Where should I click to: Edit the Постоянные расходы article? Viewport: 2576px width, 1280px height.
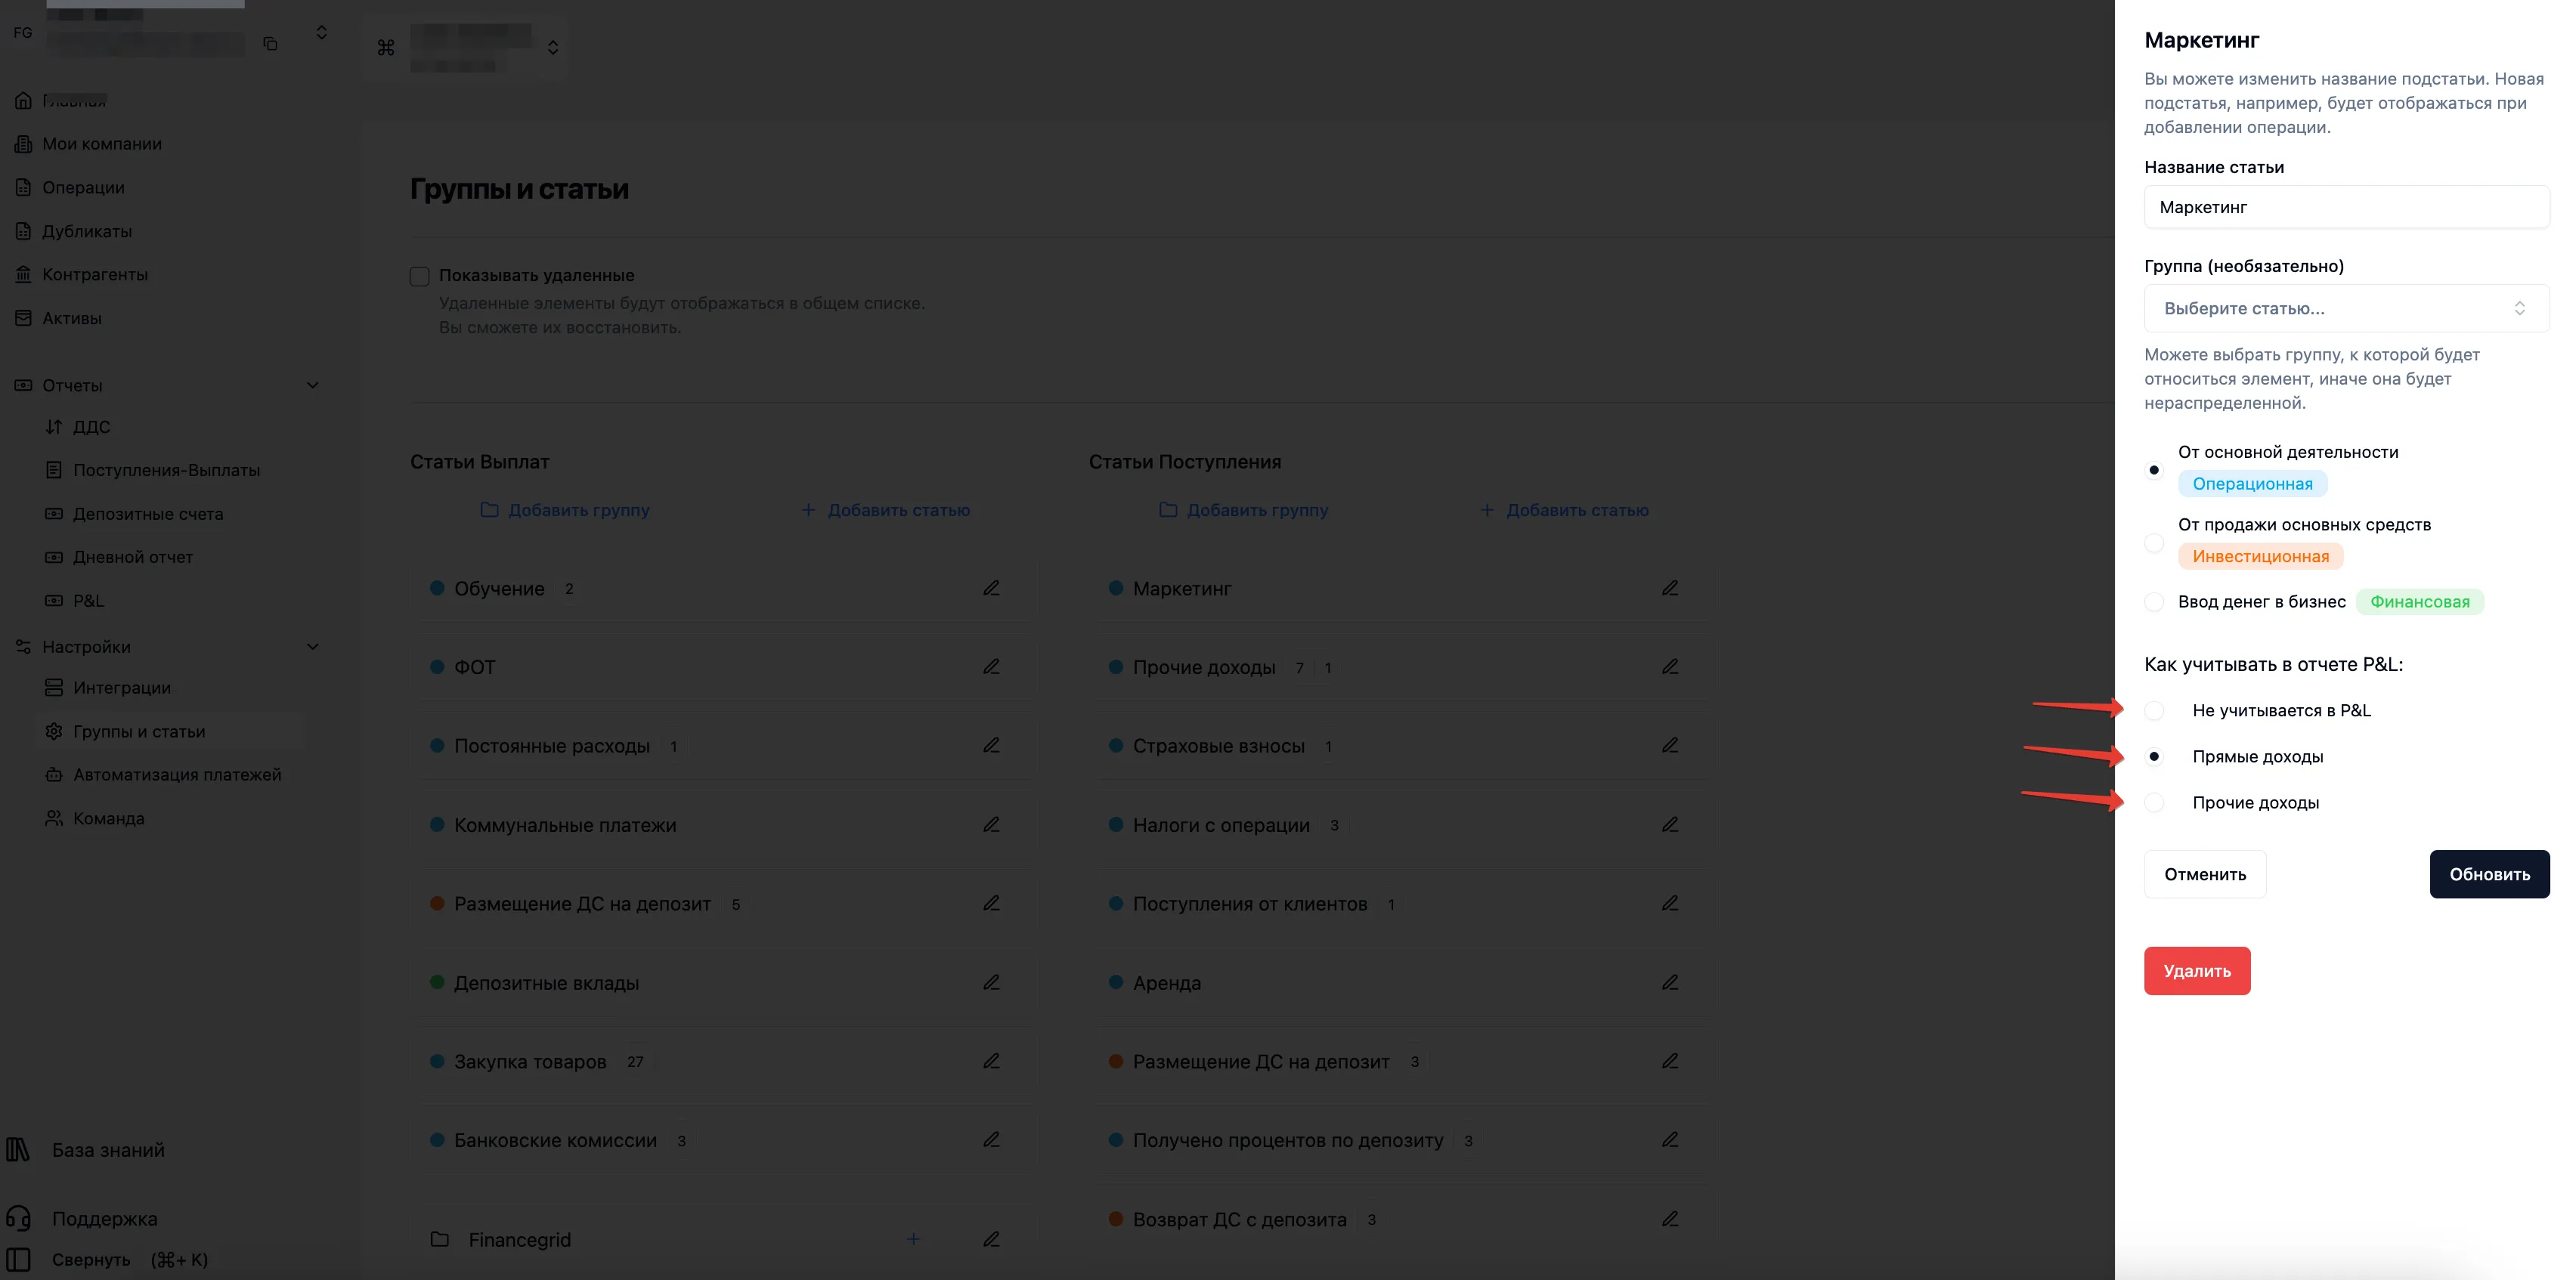[991, 745]
